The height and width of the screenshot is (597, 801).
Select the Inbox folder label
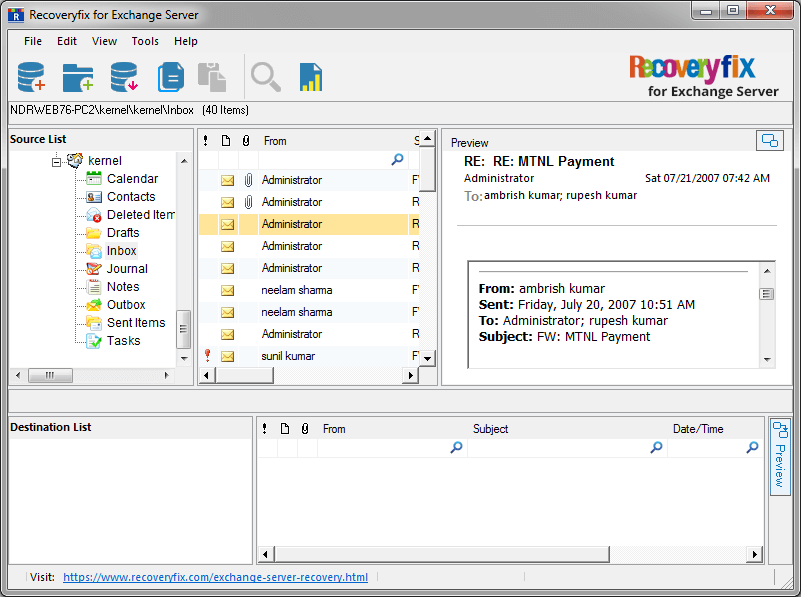122,251
